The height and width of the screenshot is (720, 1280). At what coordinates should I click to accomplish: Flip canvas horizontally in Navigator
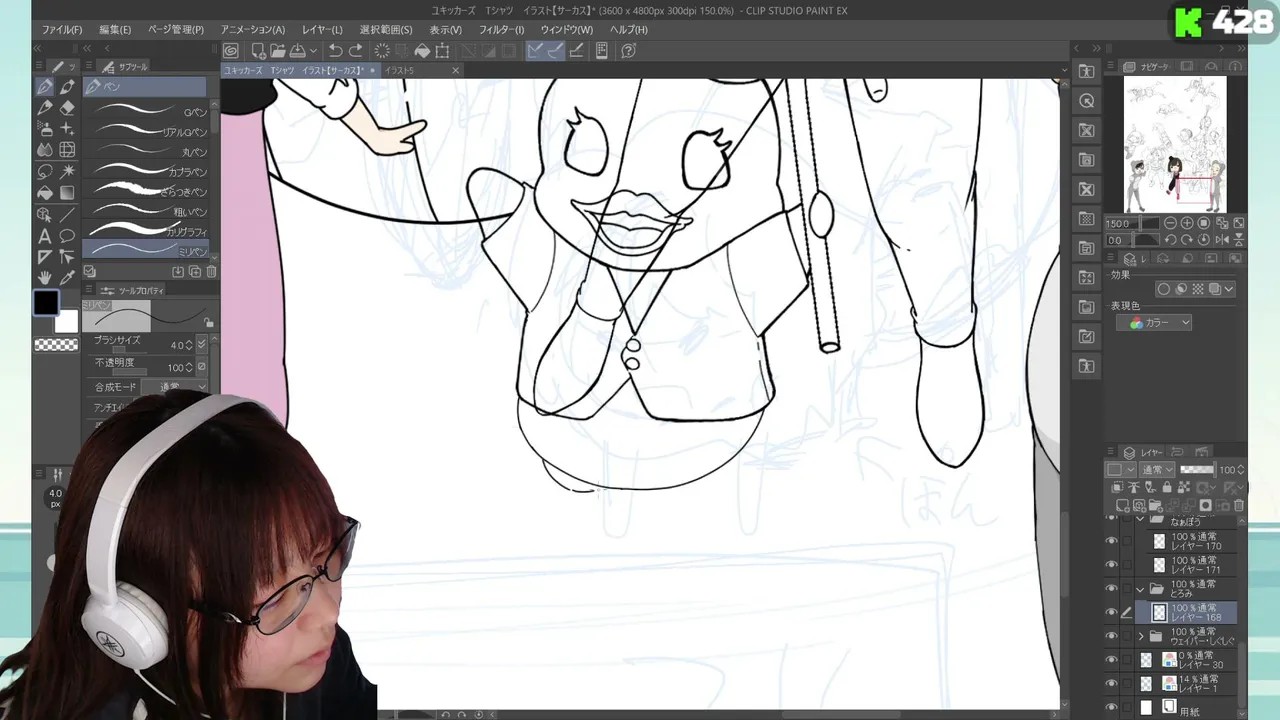[x=1223, y=240]
